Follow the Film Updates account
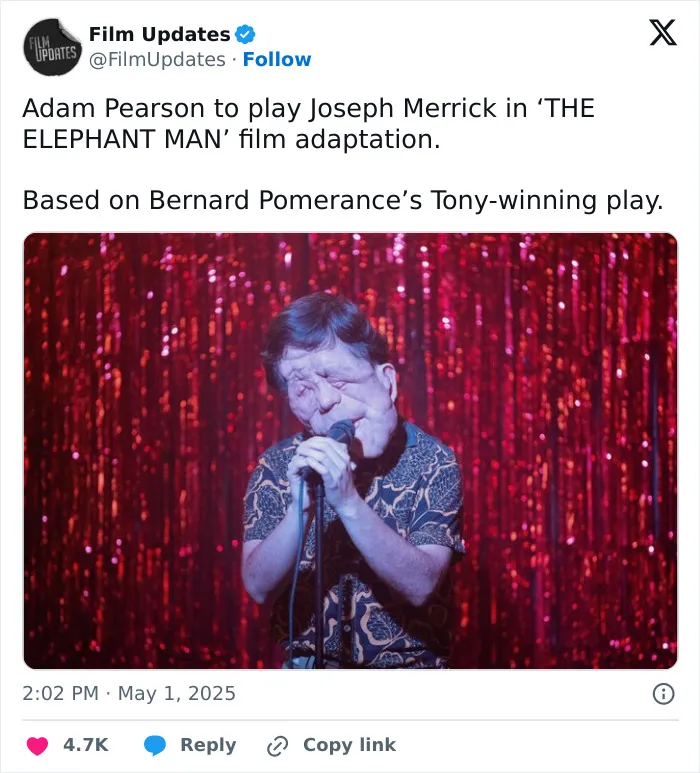The image size is (700, 773). coord(277,60)
